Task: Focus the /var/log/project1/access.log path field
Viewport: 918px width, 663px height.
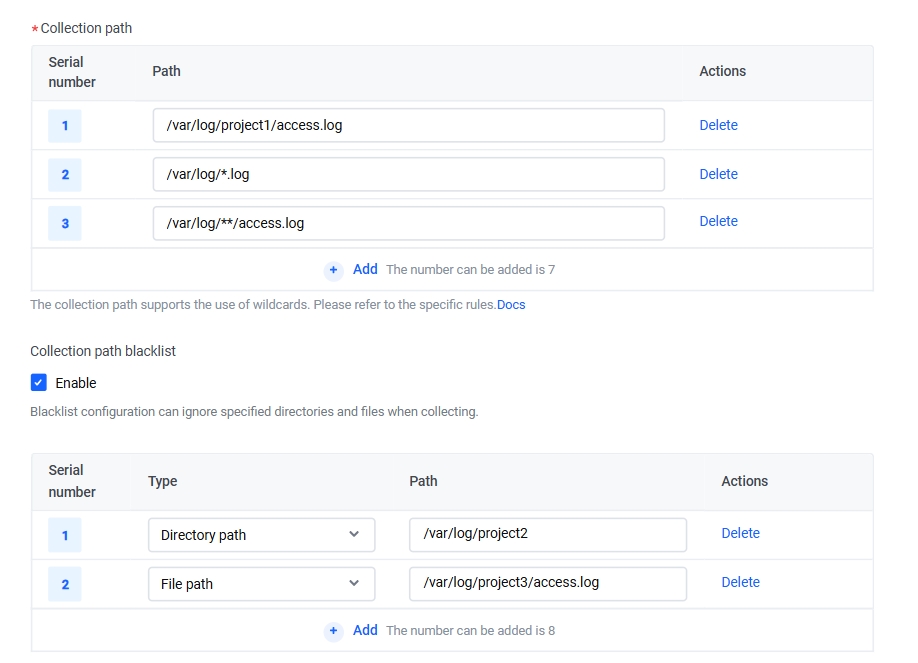Action: (x=409, y=125)
